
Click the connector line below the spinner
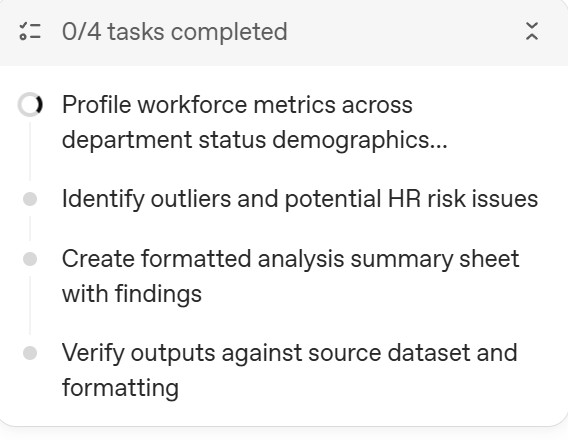(30, 151)
